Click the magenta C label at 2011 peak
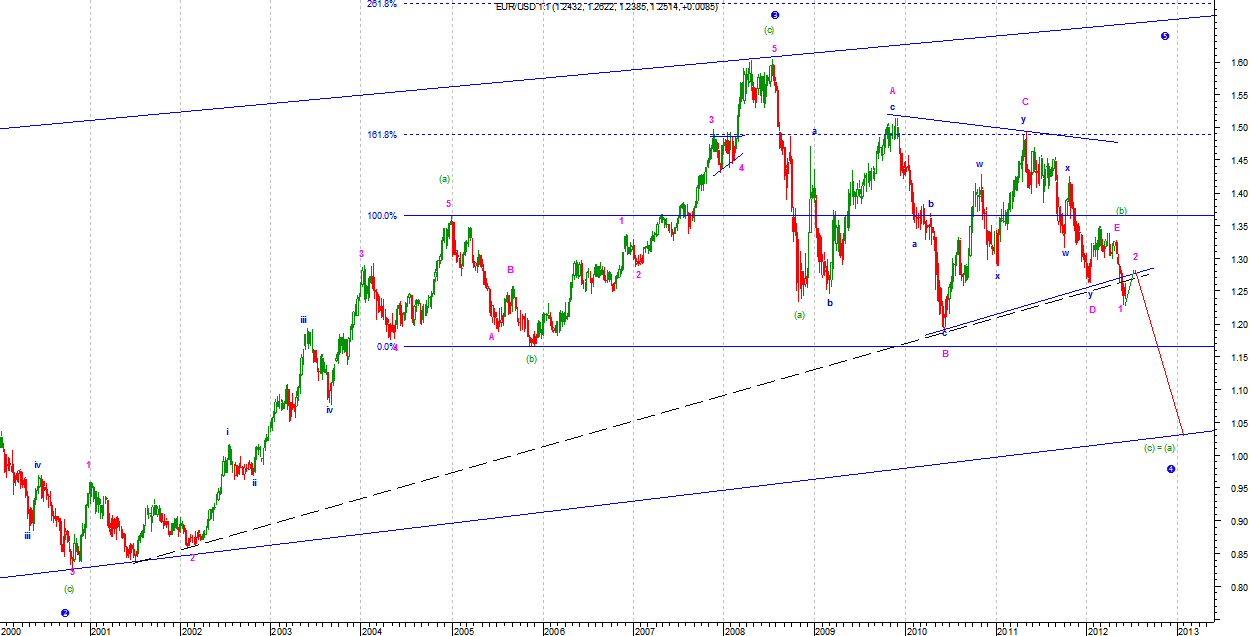 (1025, 101)
